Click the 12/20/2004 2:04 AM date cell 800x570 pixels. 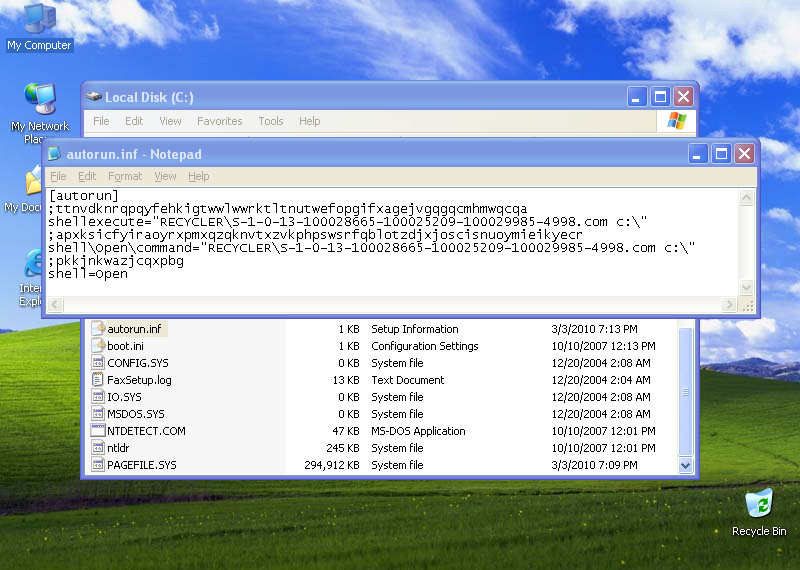[x=601, y=380]
